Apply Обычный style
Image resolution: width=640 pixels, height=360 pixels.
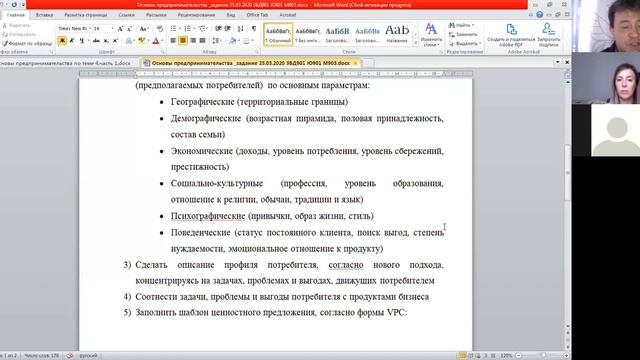pyautogui.click(x=278, y=34)
